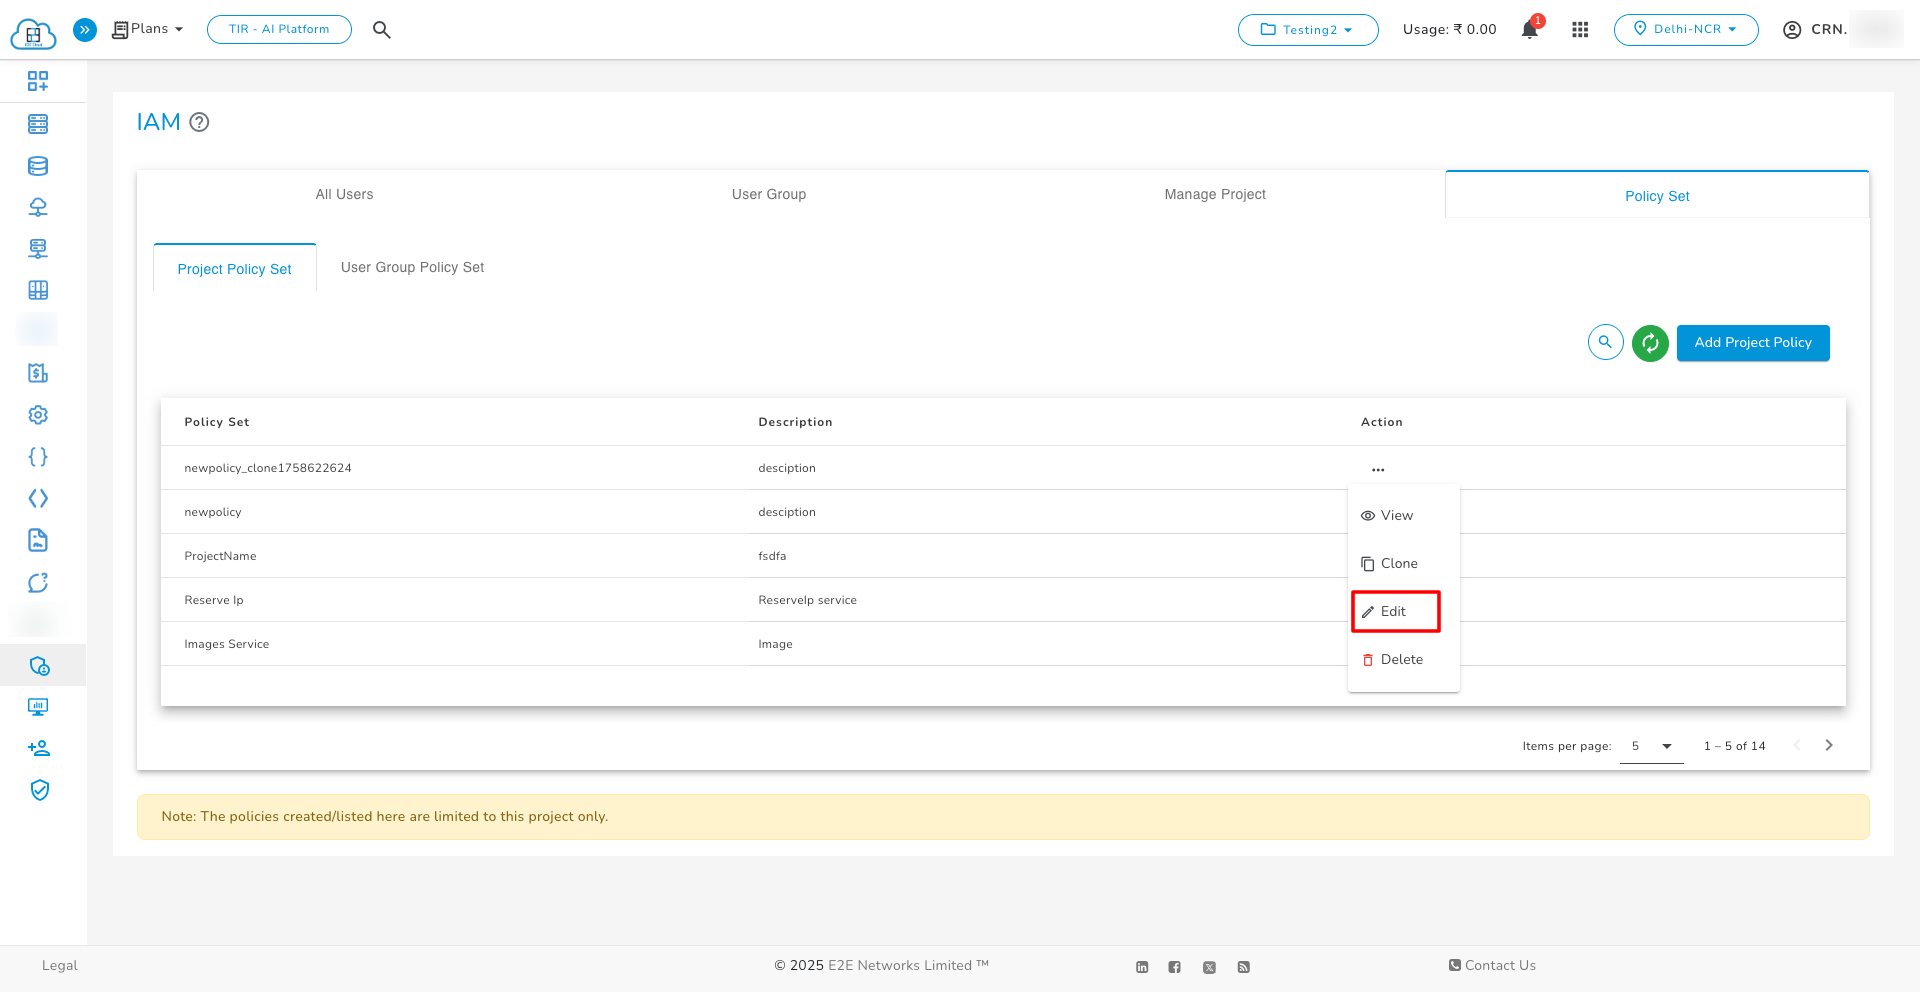Open the items per page dropdown
Screen dimensions: 1920x992
1651,746
